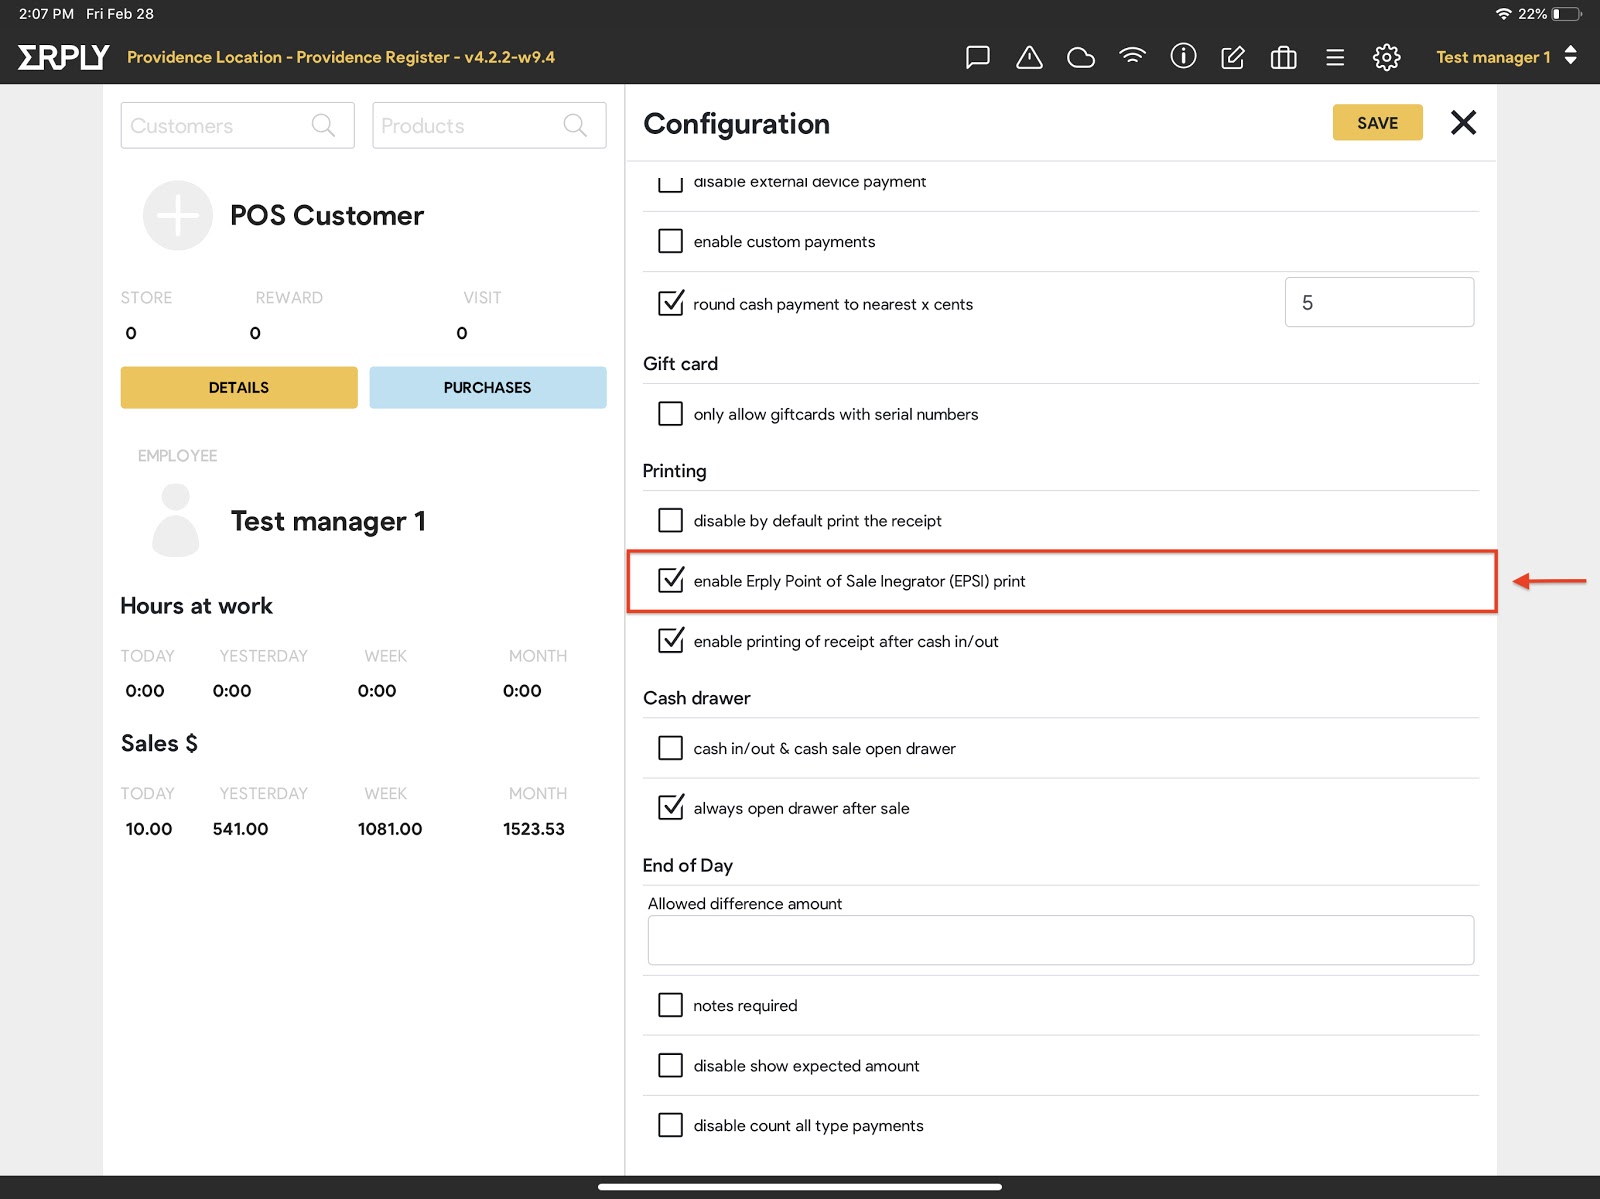
Task: Uncheck printing of receipt after cash in/out
Action: (671, 639)
